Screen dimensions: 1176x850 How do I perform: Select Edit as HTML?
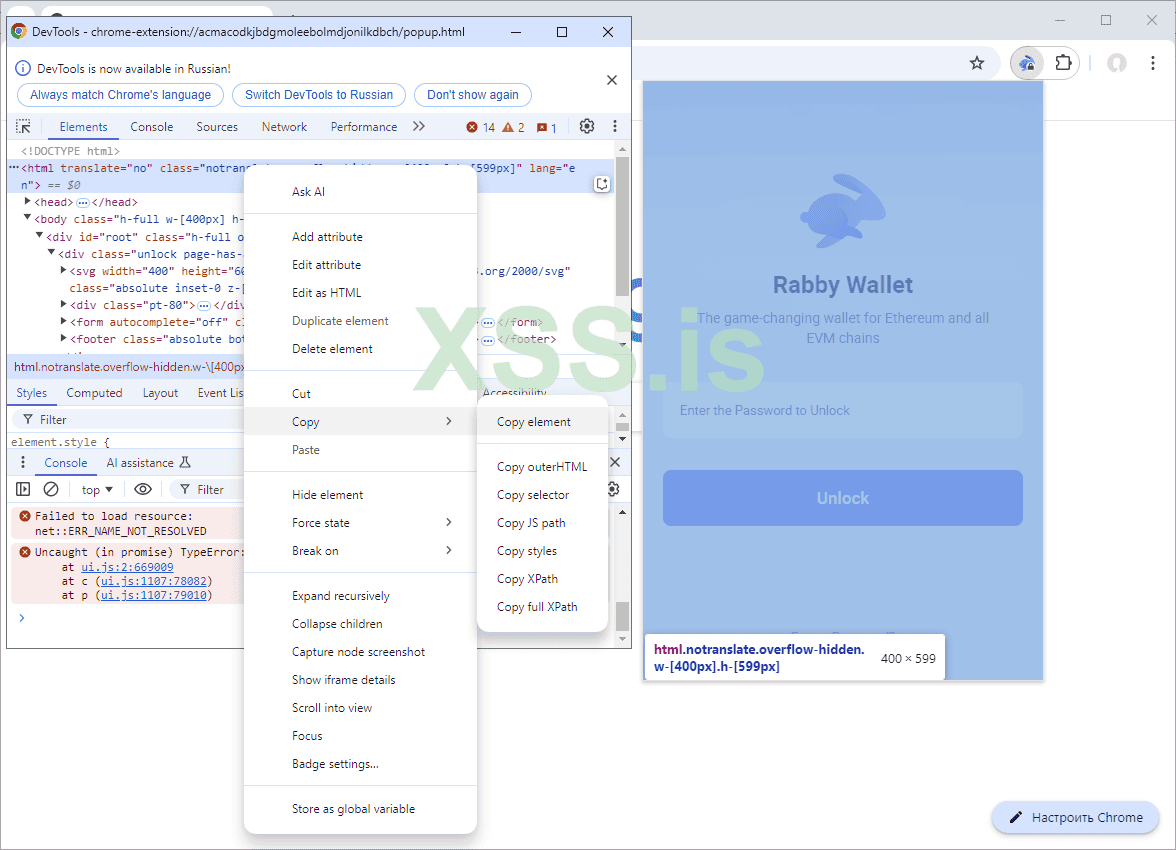(x=361, y=293)
